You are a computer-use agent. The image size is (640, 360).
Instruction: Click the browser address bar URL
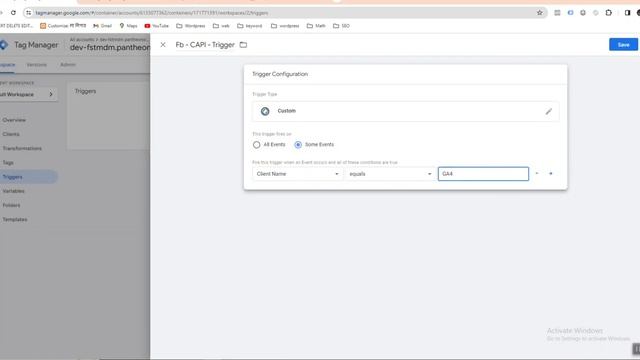[152, 13]
